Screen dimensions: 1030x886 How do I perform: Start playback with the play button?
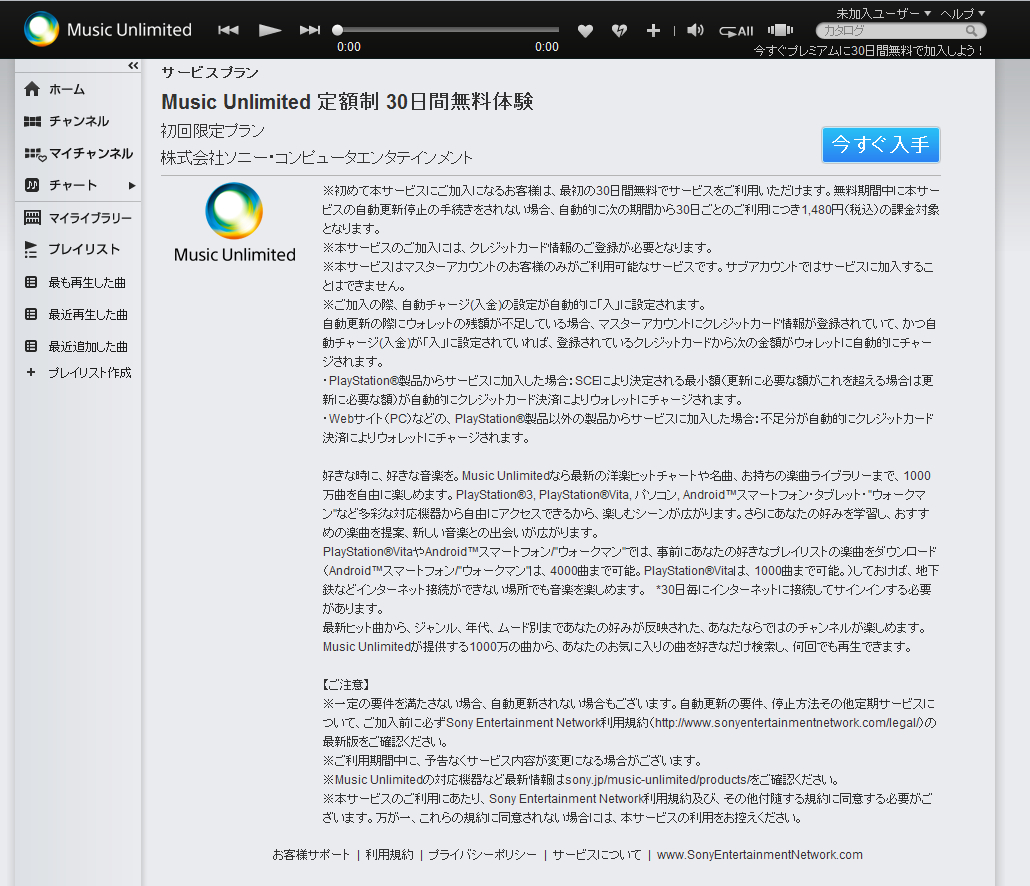(269, 30)
